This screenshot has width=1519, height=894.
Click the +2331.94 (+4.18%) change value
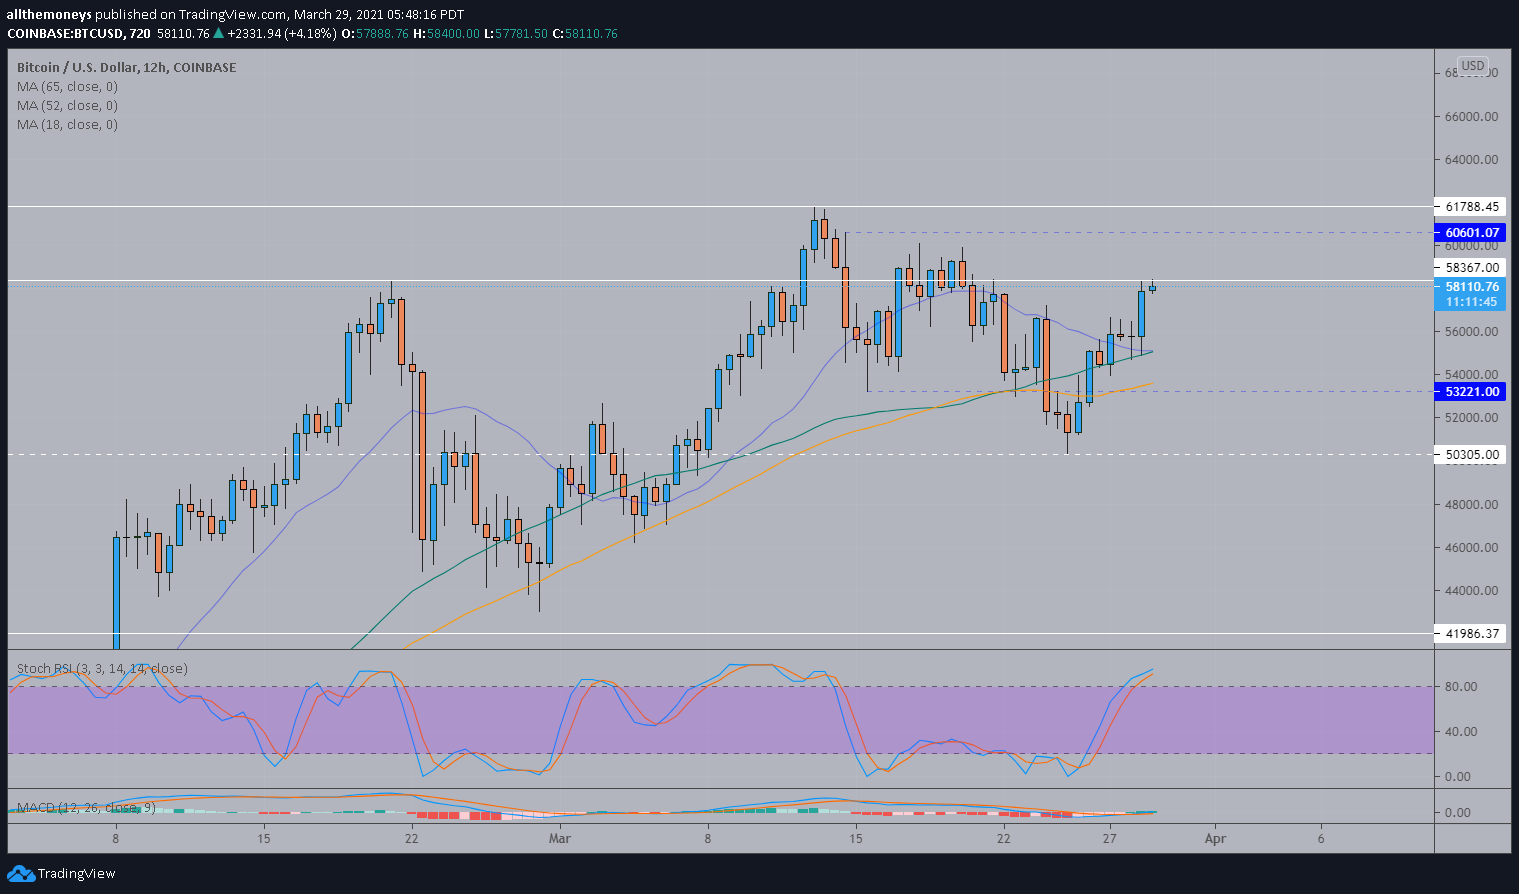point(283,34)
